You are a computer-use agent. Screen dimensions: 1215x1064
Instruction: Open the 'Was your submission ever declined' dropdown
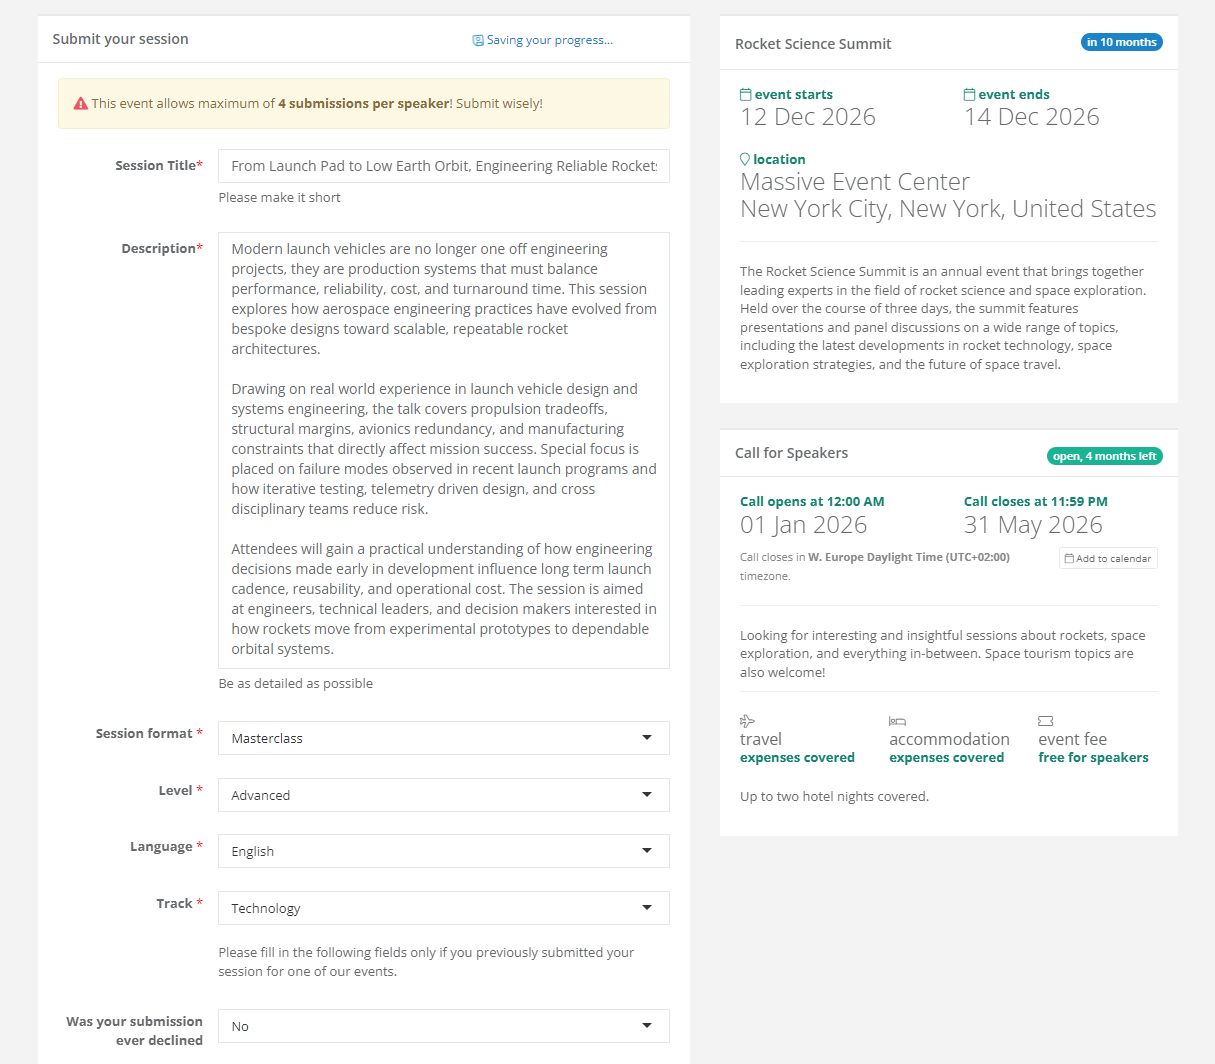(x=443, y=1026)
